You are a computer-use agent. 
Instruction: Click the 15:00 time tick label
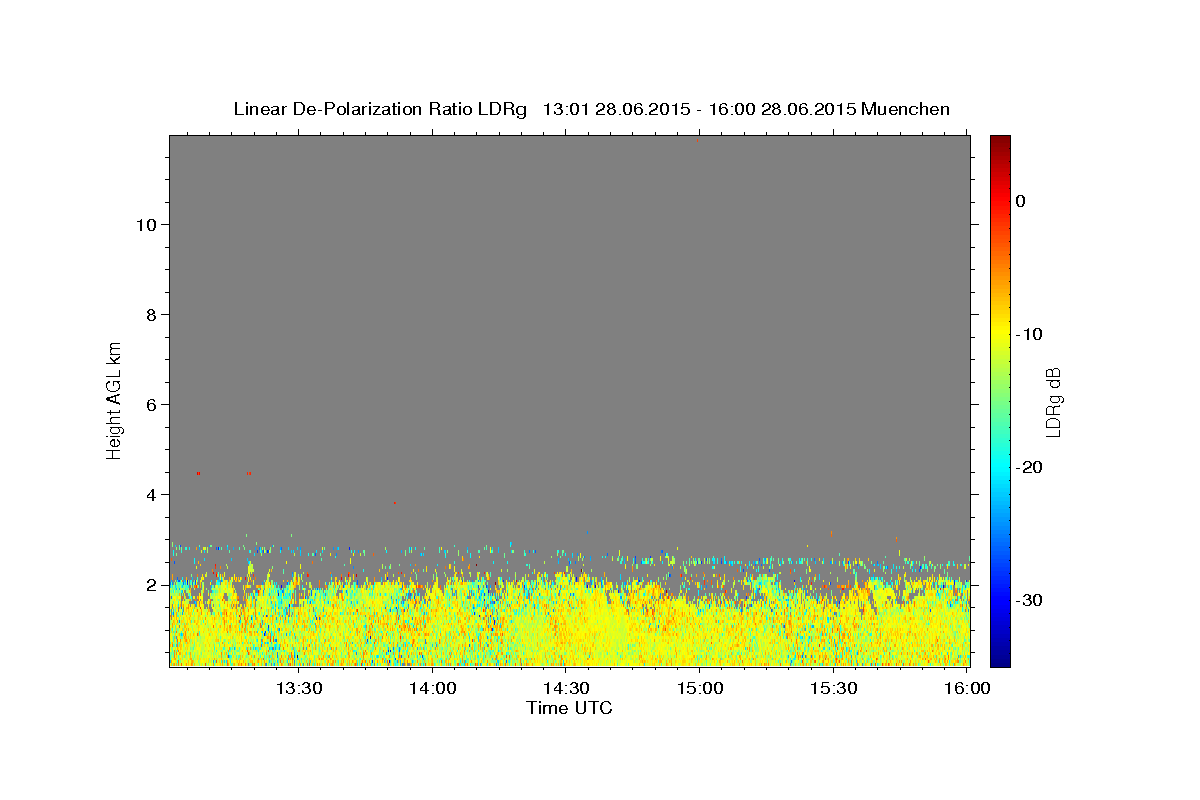click(x=700, y=688)
